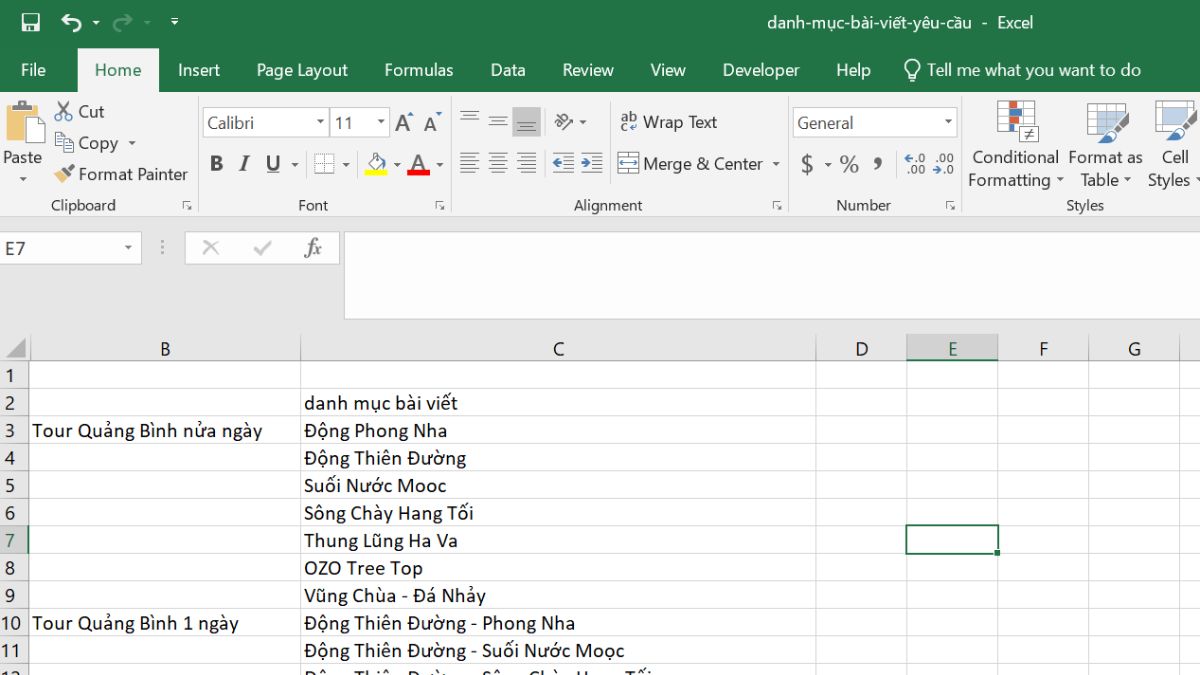Open the Calibri font name dropdown

click(x=320, y=123)
